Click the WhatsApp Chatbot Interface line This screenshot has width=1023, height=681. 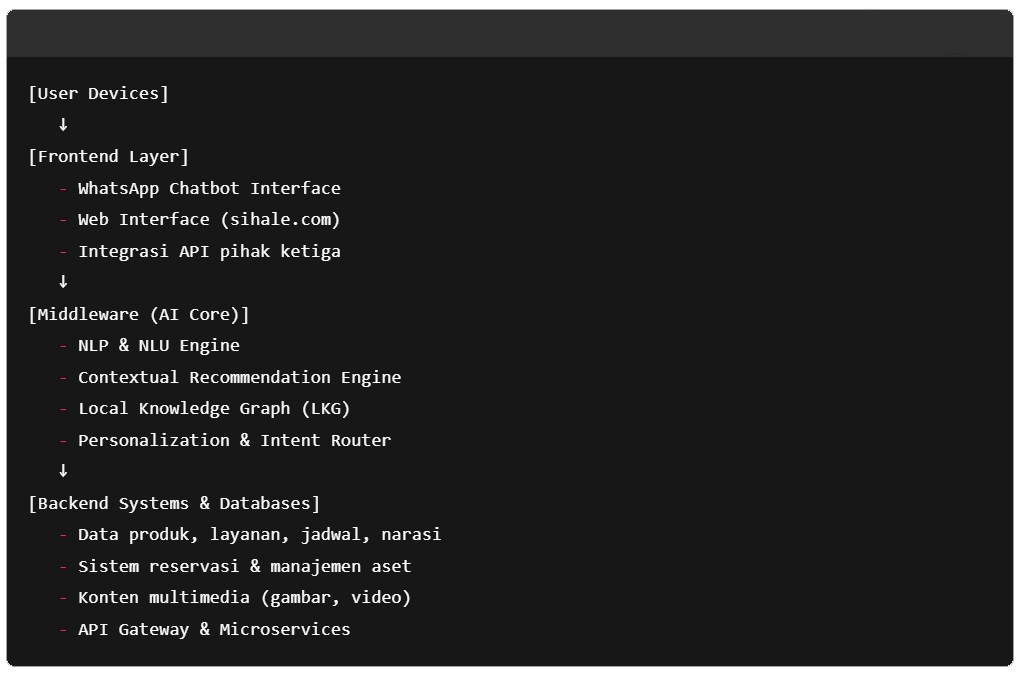[x=209, y=188]
